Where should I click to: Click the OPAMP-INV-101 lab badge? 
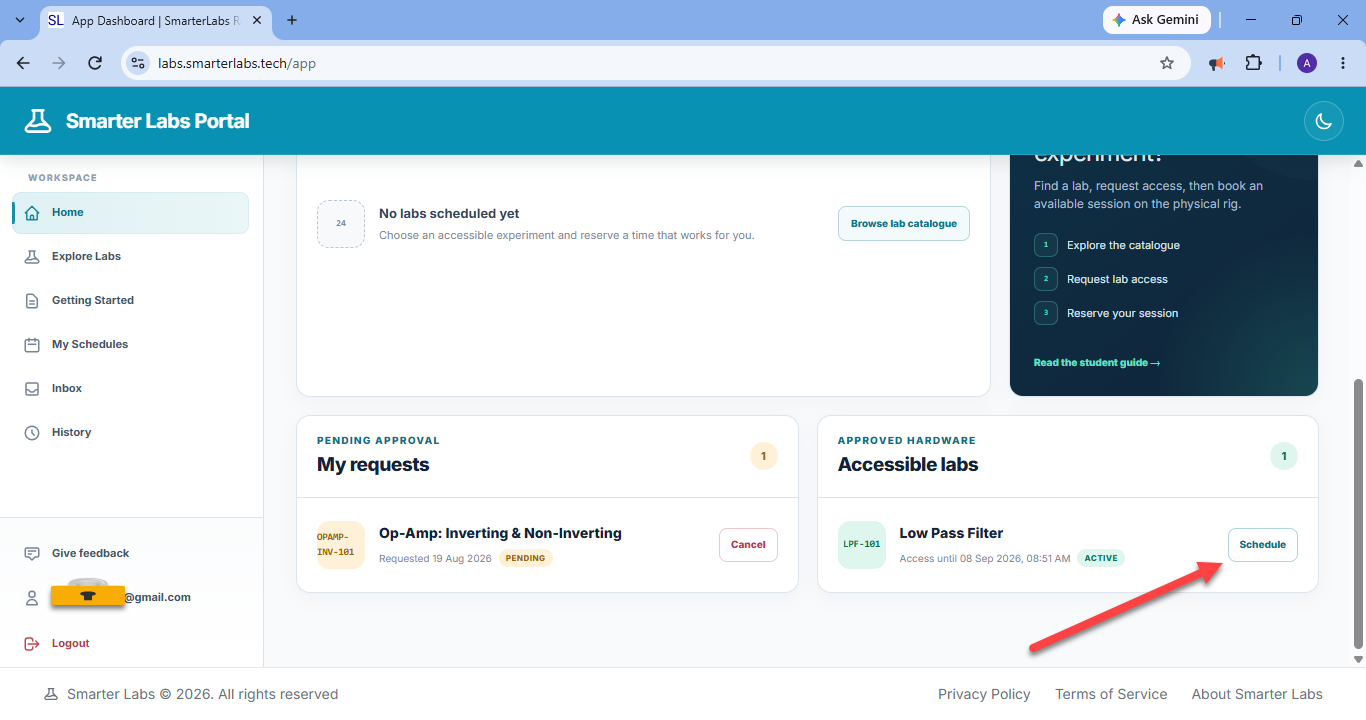coord(341,545)
